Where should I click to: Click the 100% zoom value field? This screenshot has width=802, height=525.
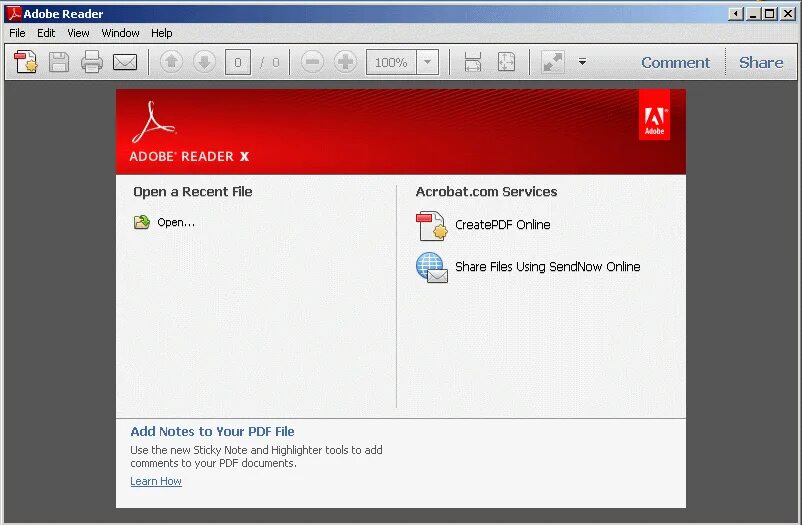coord(391,62)
